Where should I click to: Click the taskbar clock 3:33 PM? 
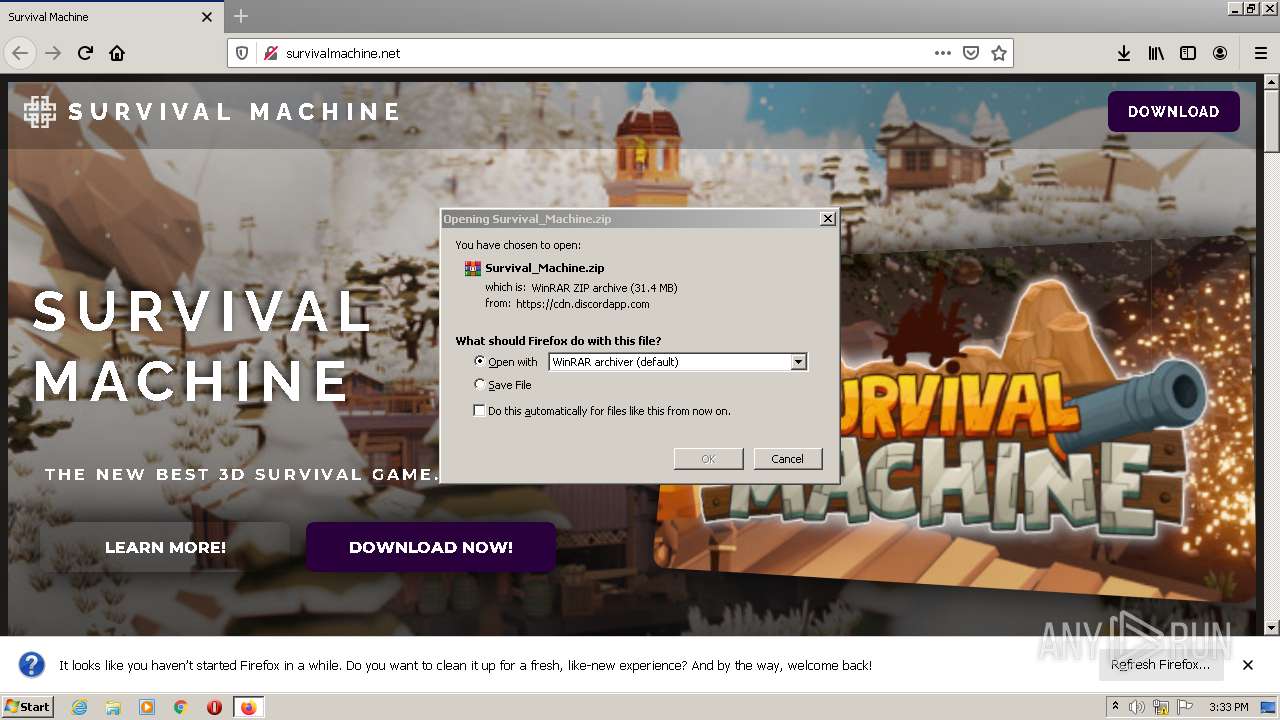(x=1228, y=707)
